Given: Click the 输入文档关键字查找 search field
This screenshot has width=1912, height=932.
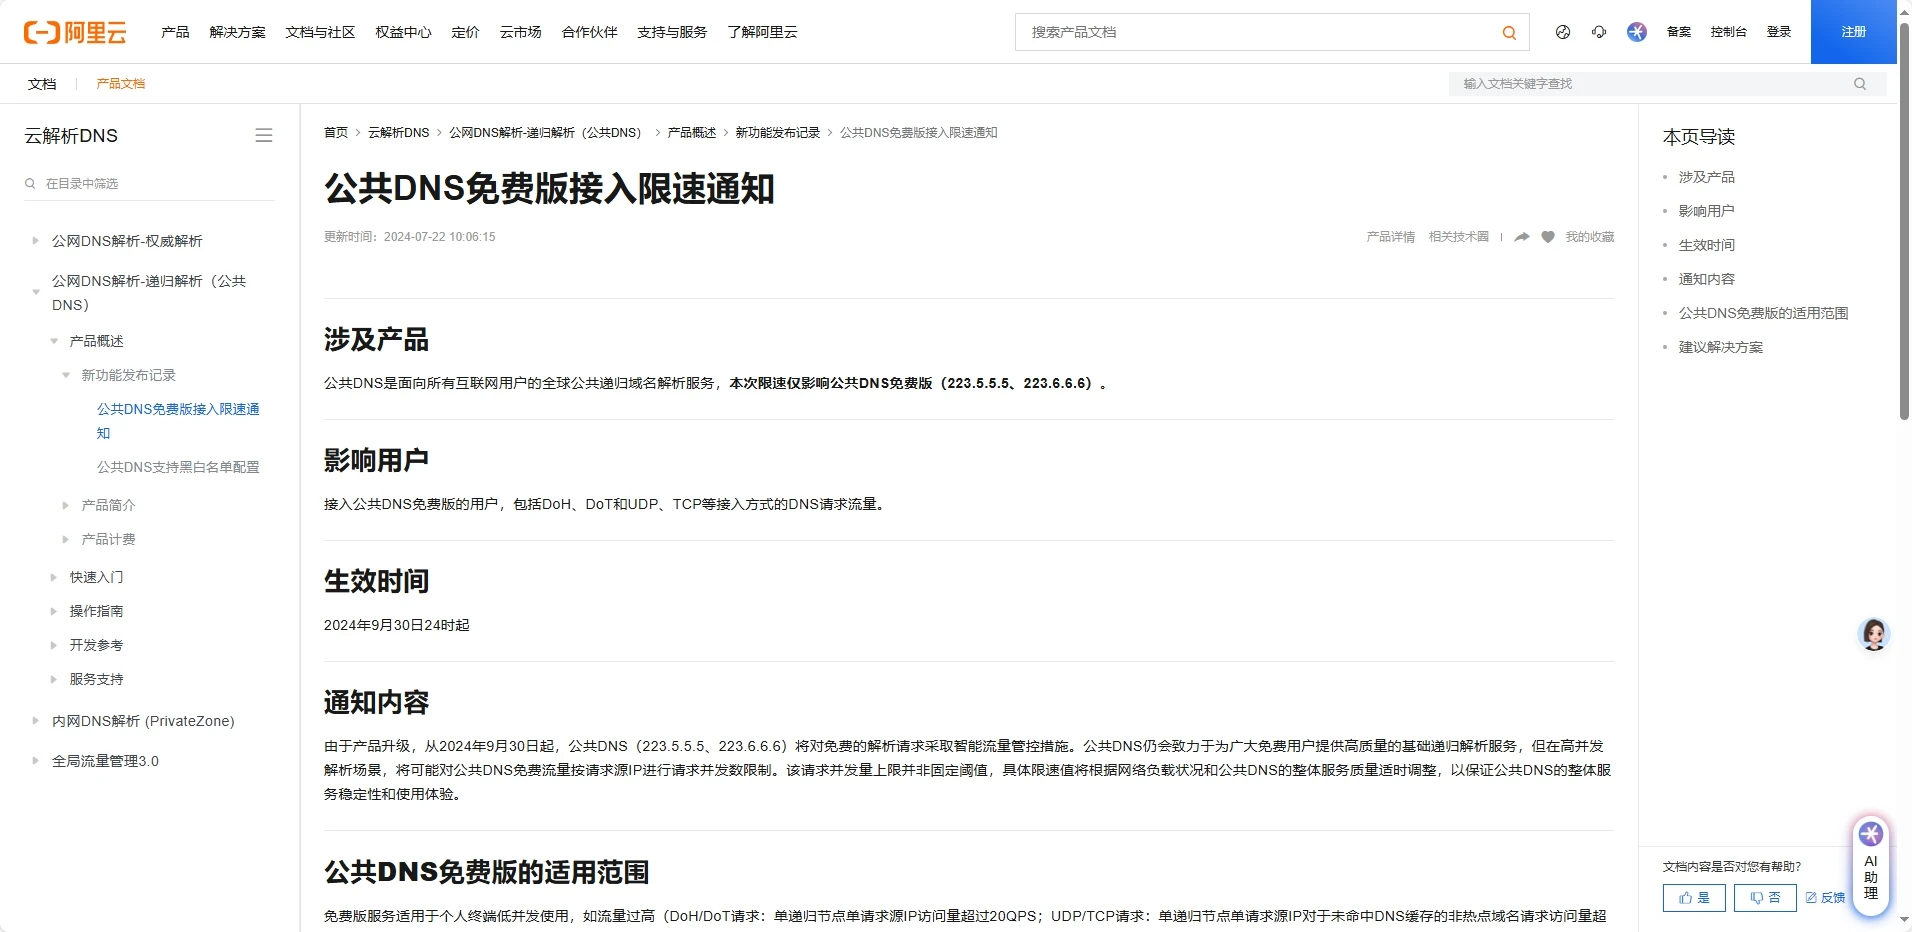Looking at the screenshot, I should 1650,84.
